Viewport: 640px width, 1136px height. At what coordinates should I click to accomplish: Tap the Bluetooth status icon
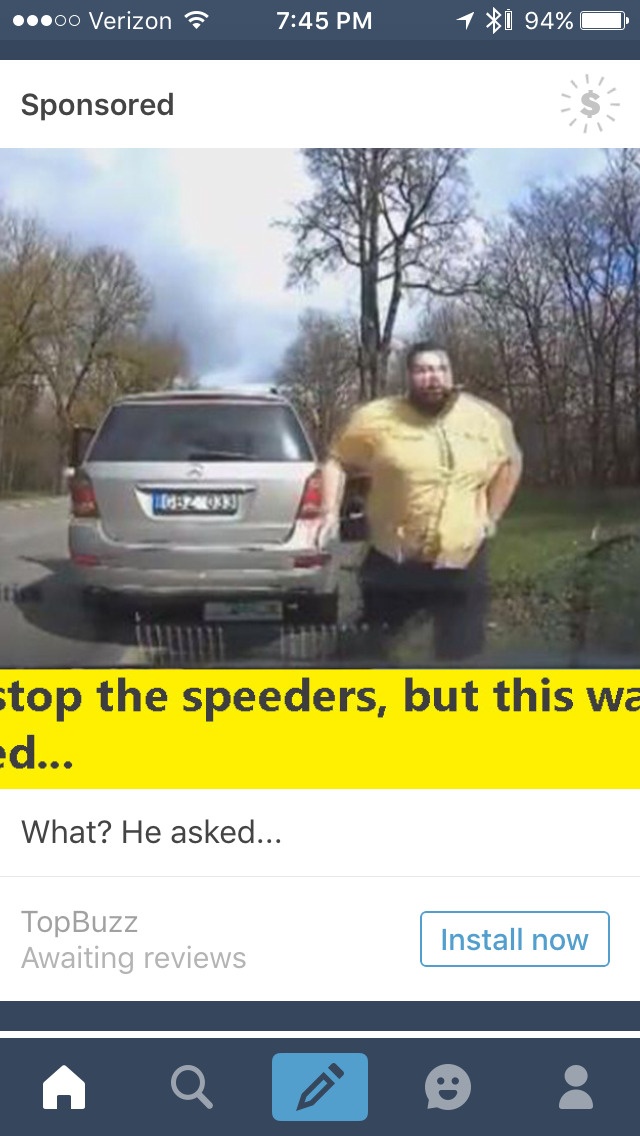[493, 20]
